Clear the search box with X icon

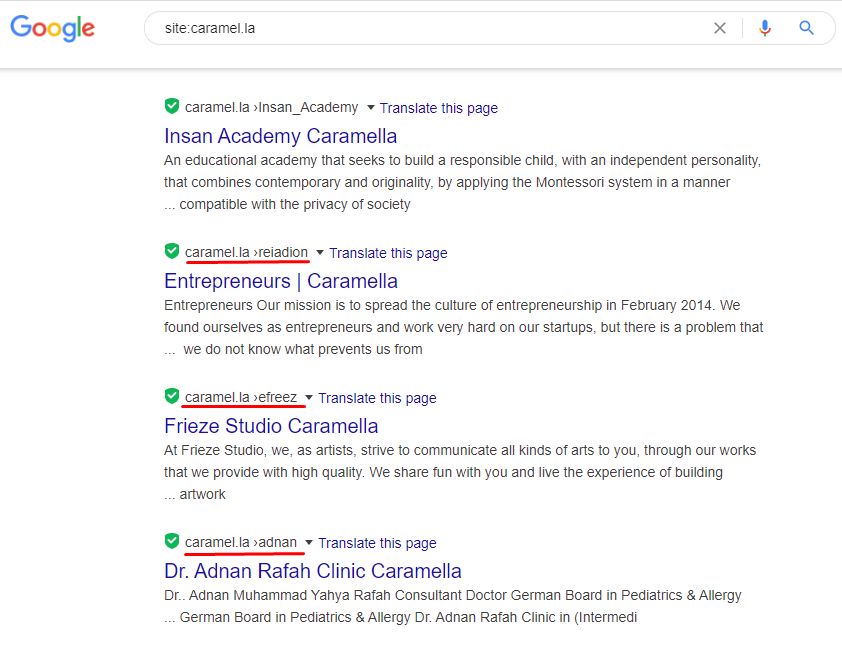click(720, 28)
